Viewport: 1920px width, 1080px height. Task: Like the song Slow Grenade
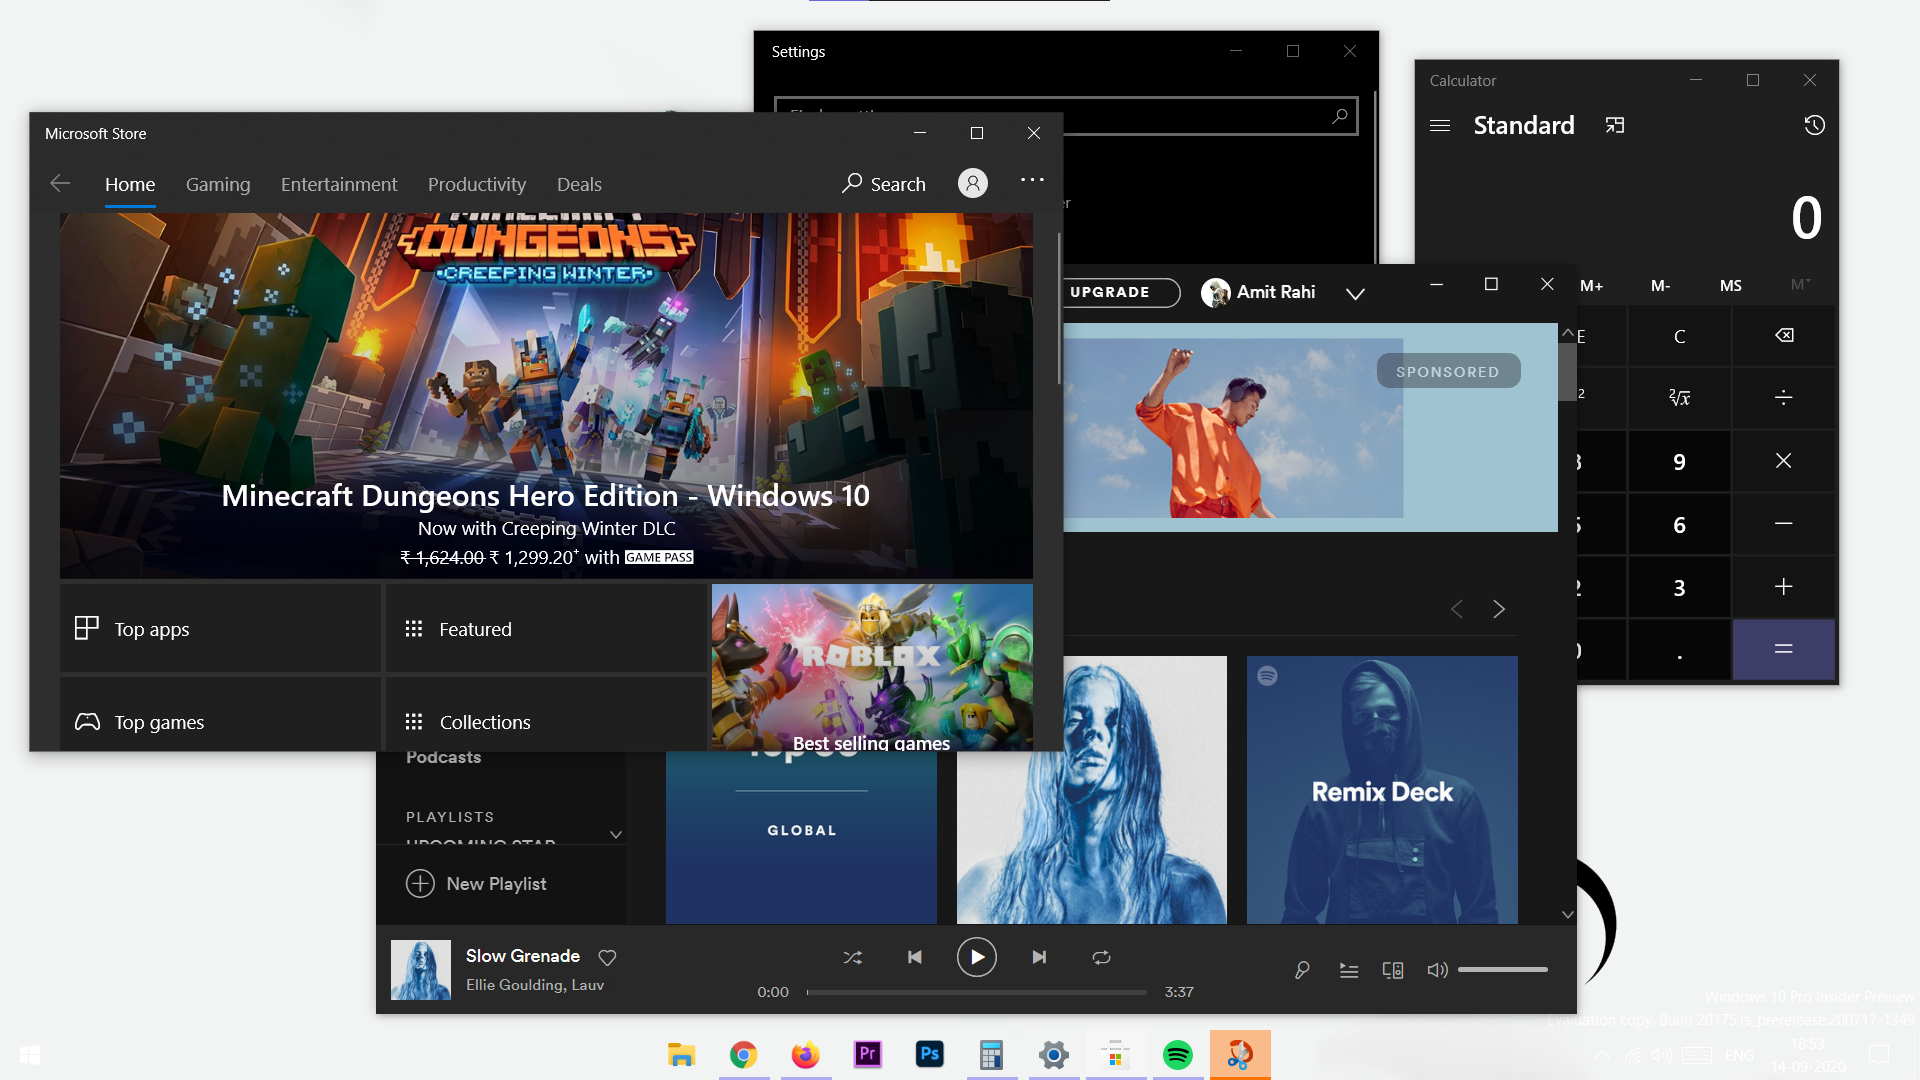tap(607, 957)
